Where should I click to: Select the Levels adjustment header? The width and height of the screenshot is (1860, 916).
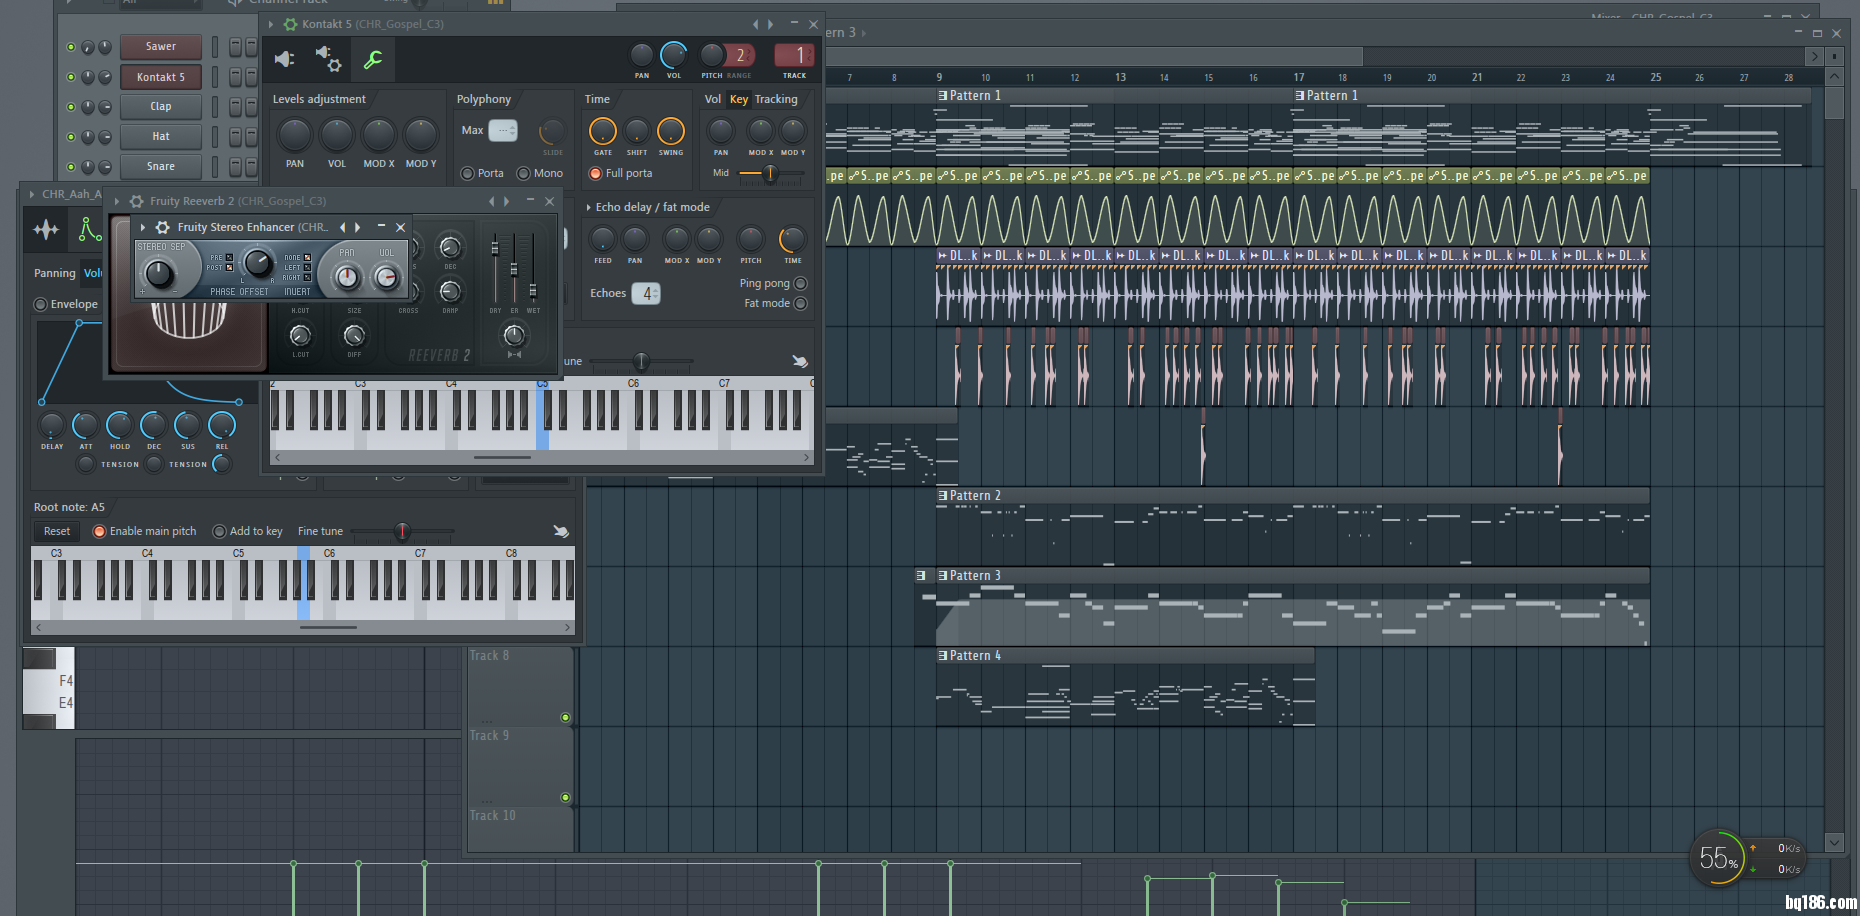tap(319, 99)
